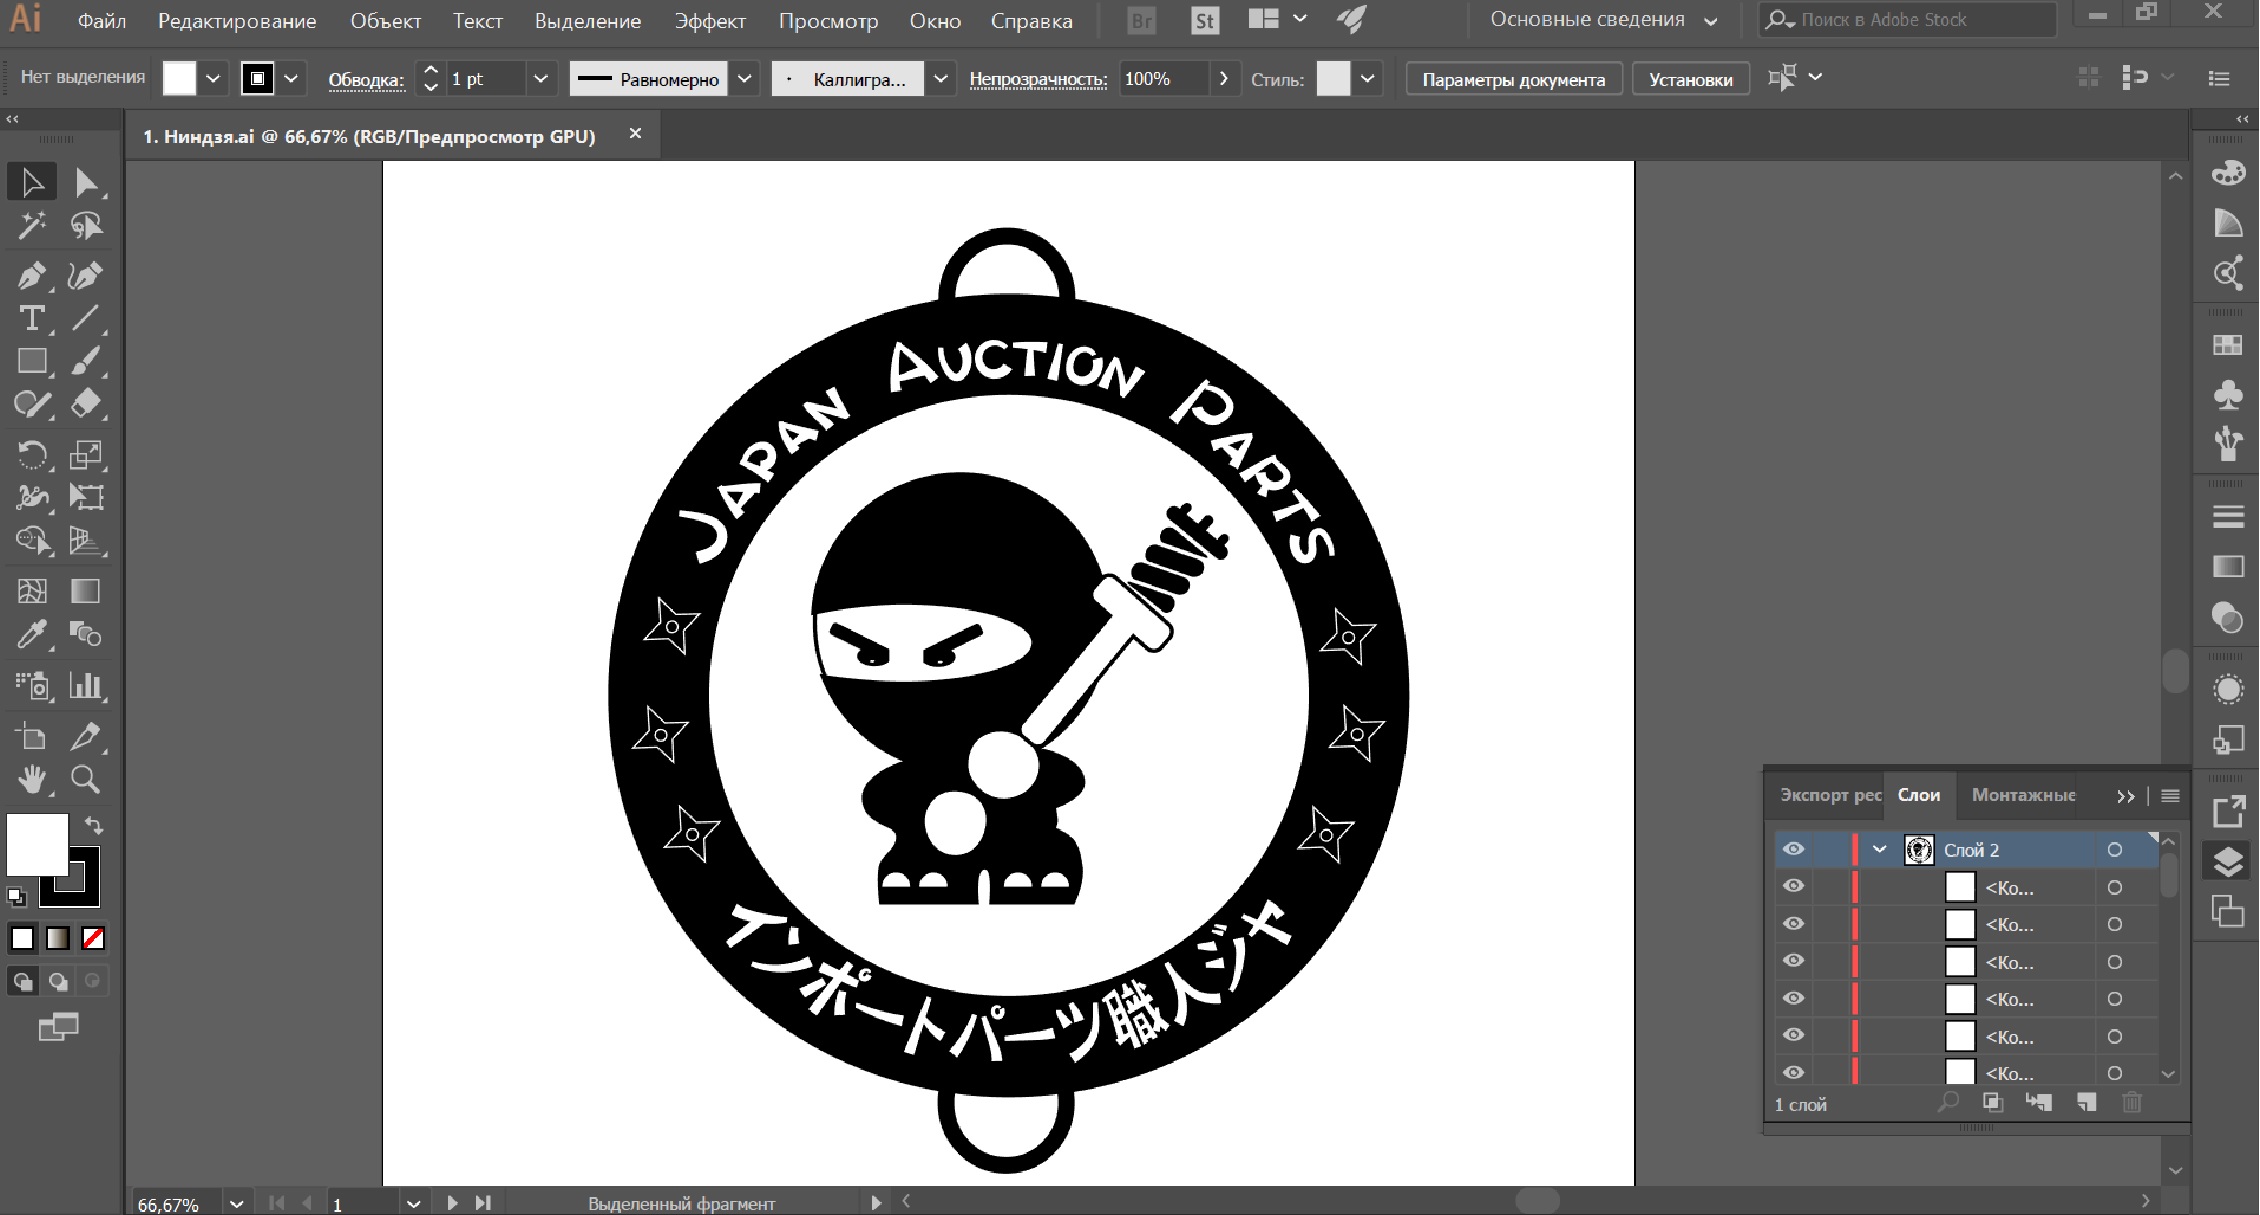Select the Rotate tool
Screen dimensions: 2260x1215
click(31, 455)
